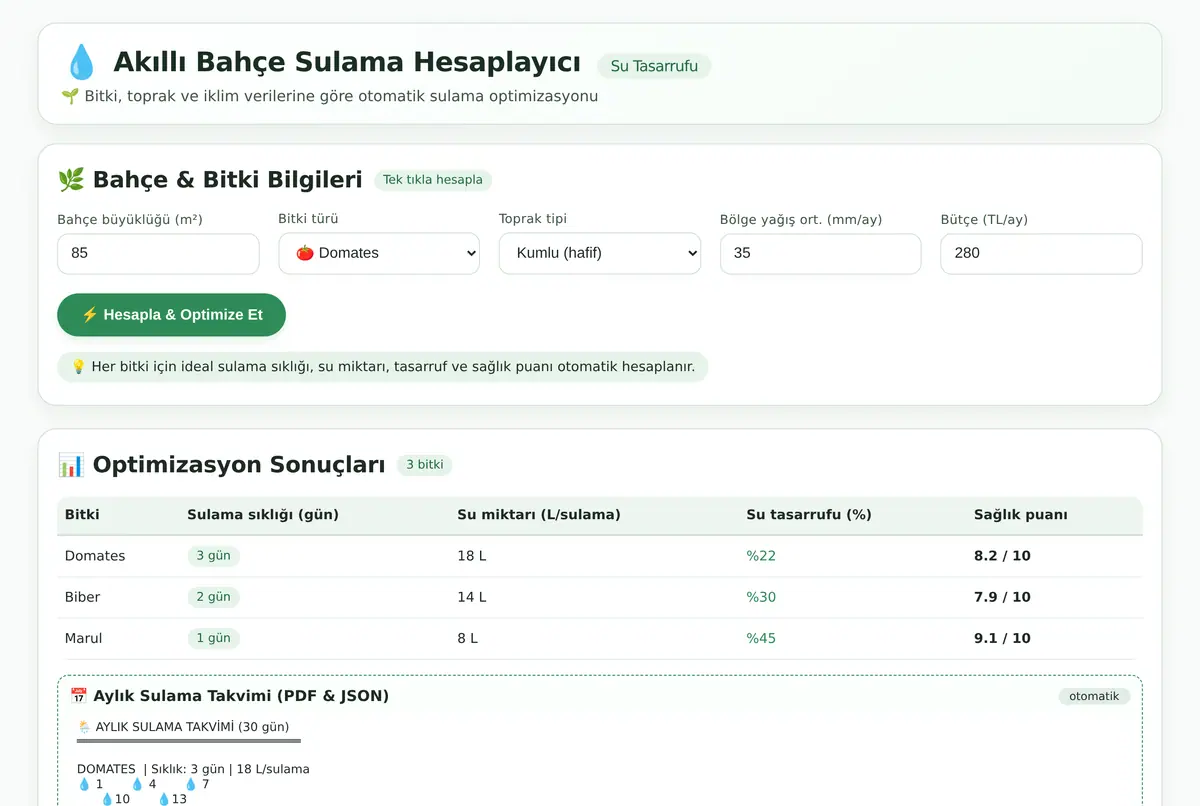Click the Sulama sıklığı (gün) column header

pyautogui.click(x=263, y=515)
